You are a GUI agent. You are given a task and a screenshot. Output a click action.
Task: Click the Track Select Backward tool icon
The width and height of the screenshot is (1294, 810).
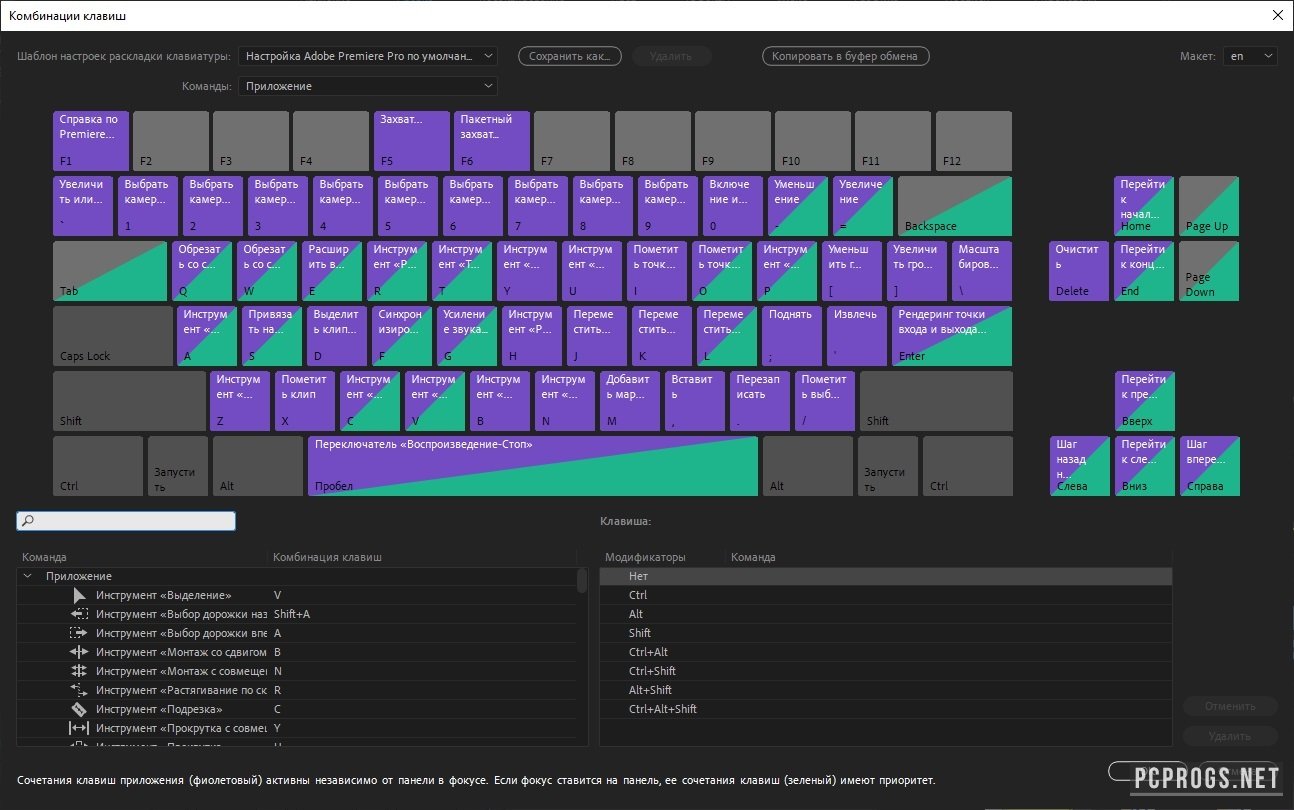80,614
